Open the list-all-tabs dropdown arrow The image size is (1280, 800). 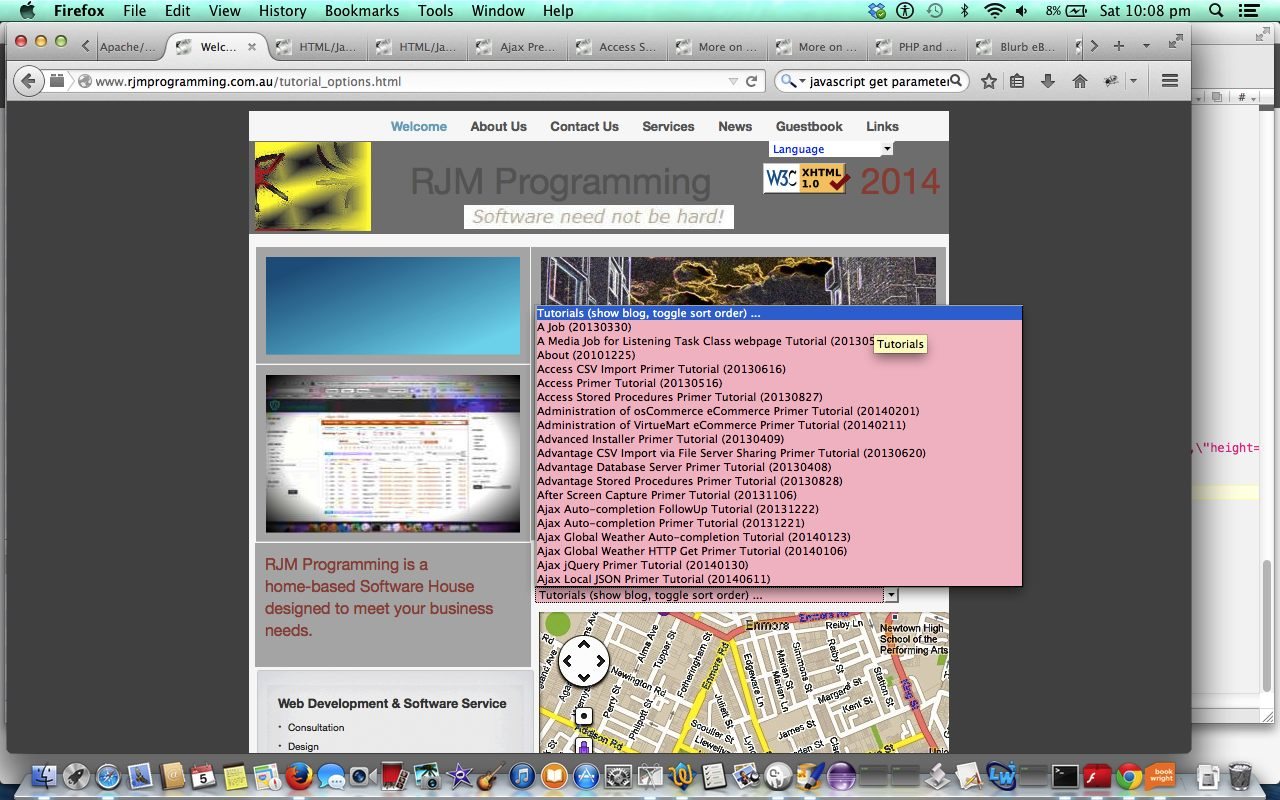coord(1146,46)
